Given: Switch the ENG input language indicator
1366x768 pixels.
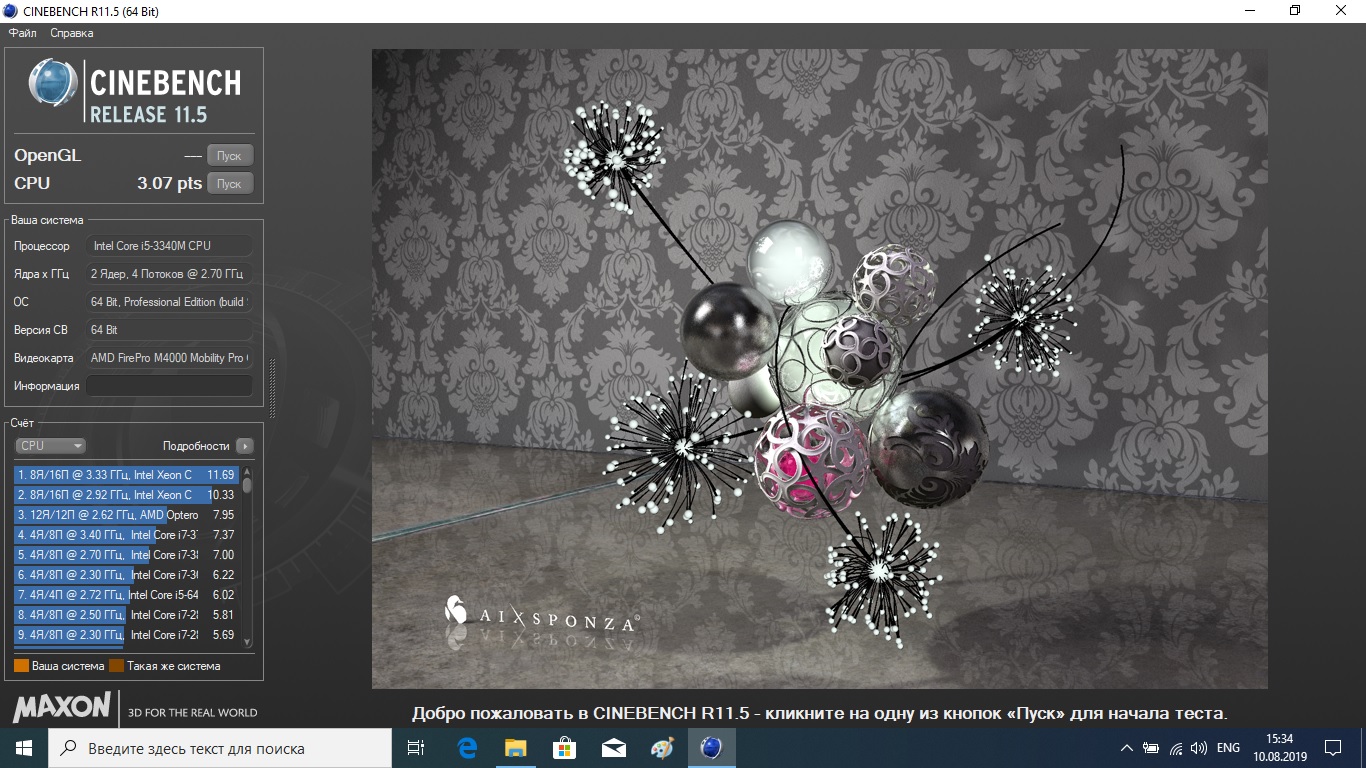Looking at the screenshot, I should [x=1228, y=748].
